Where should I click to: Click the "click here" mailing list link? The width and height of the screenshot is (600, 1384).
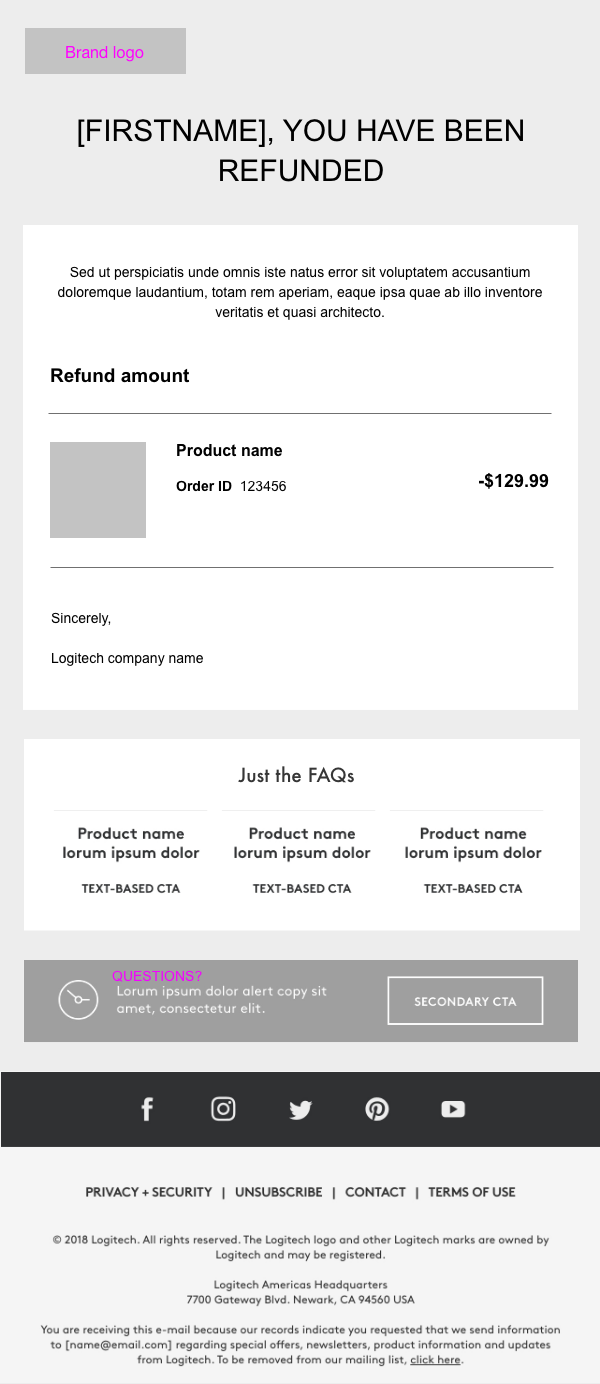click(x=435, y=1360)
